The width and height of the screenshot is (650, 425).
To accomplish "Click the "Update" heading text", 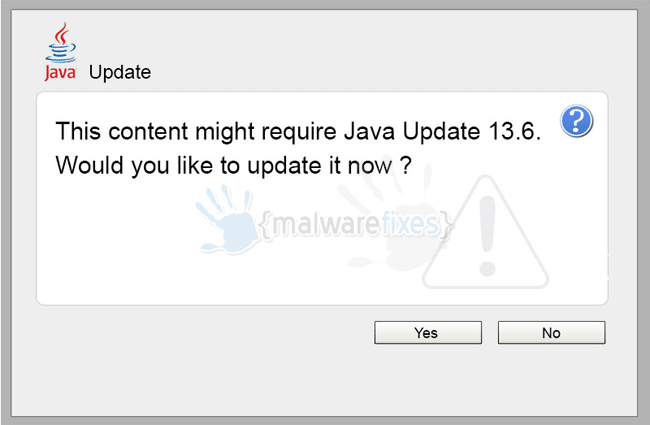I will 120,73.
